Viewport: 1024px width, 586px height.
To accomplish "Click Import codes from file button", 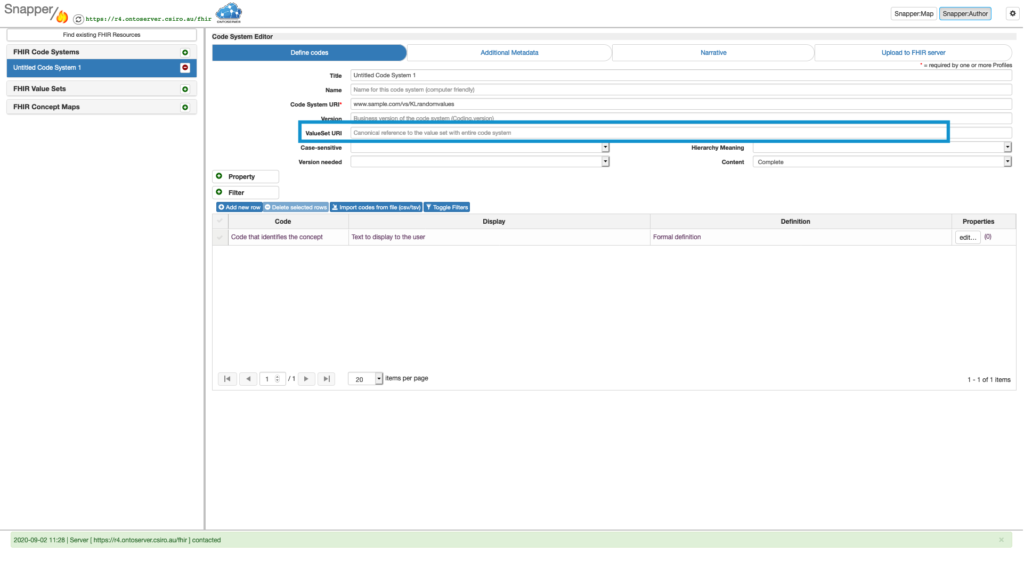I will [x=376, y=207].
